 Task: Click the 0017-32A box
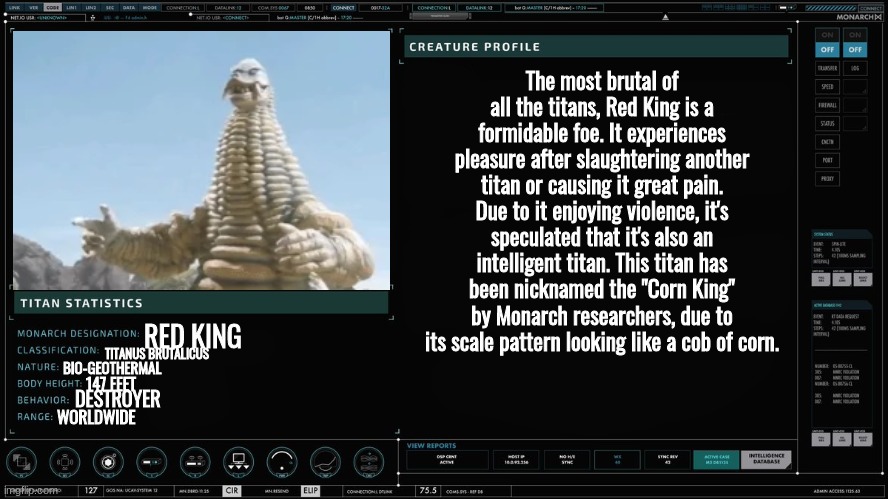pos(381,8)
